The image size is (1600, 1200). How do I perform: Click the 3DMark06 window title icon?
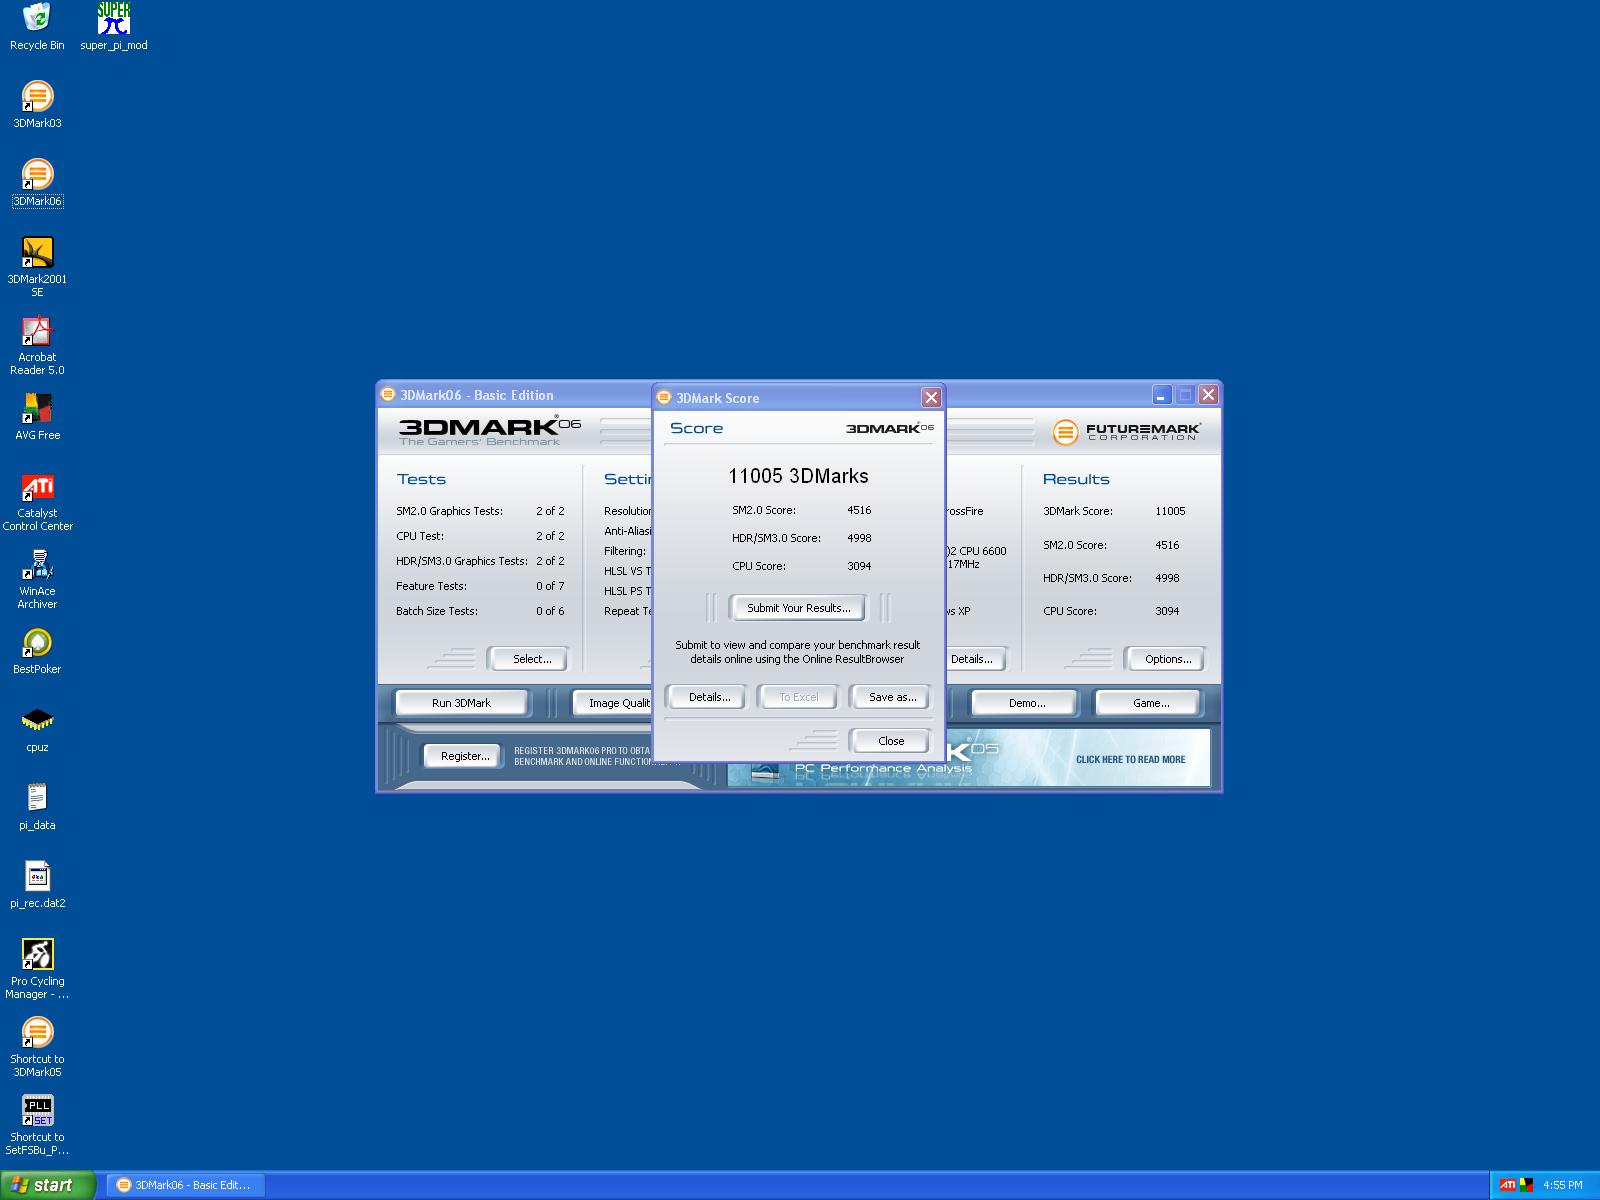point(388,395)
